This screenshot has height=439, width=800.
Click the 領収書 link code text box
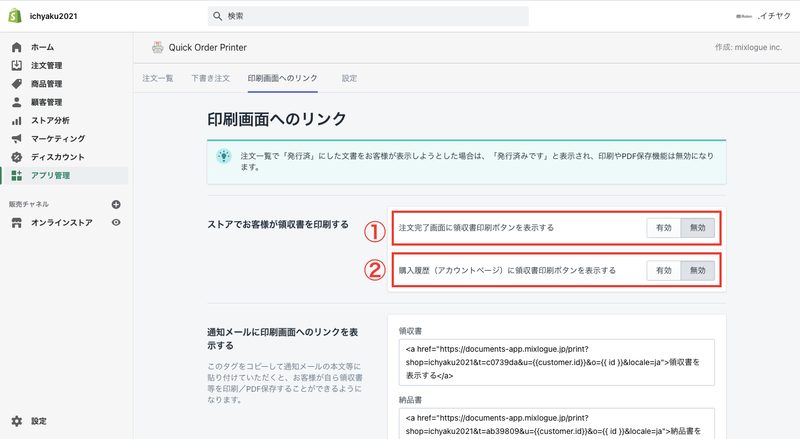[x=557, y=362]
